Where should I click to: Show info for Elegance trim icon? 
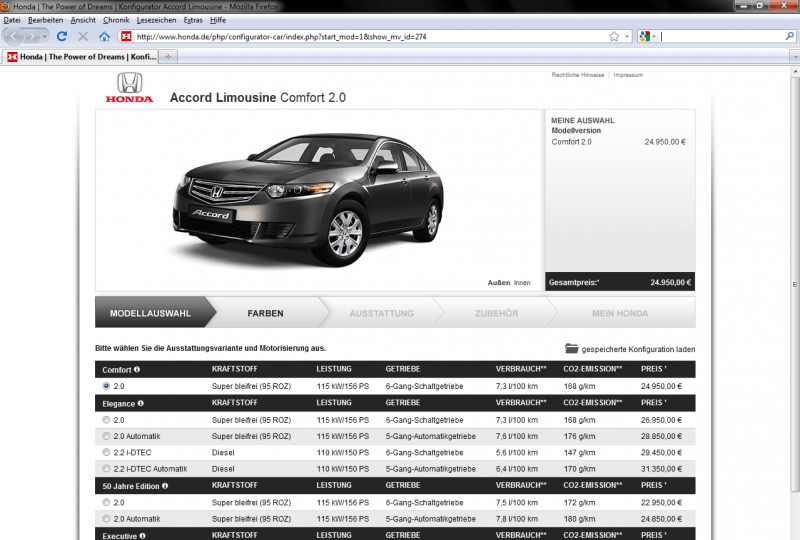pyautogui.click(x=140, y=403)
